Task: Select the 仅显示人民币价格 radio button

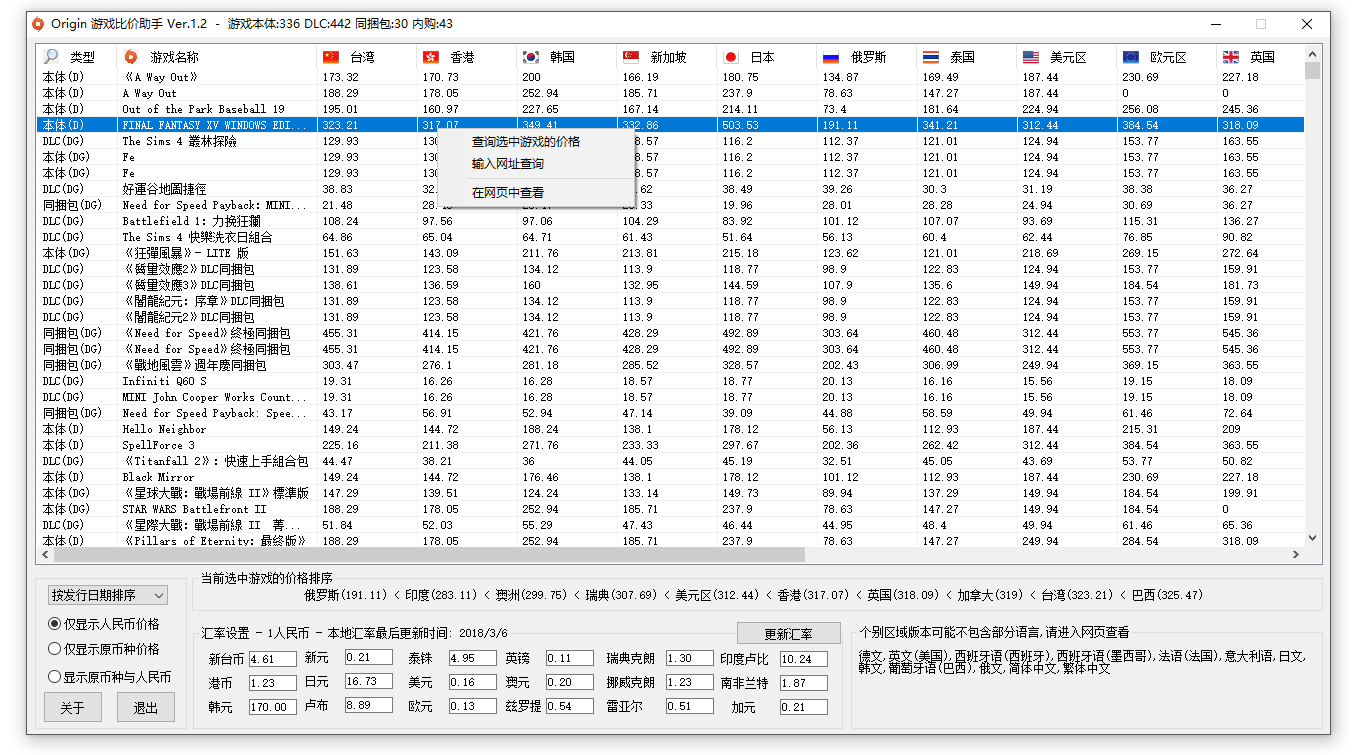Action: pos(55,623)
